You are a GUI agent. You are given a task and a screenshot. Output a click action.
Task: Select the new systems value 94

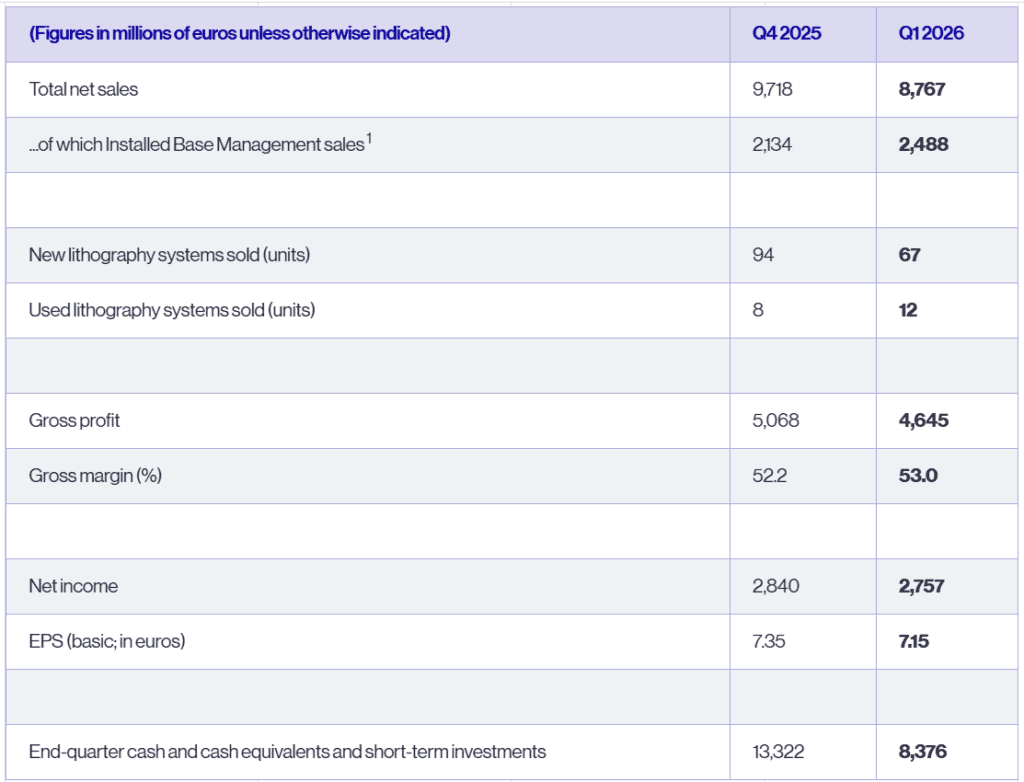click(x=763, y=255)
